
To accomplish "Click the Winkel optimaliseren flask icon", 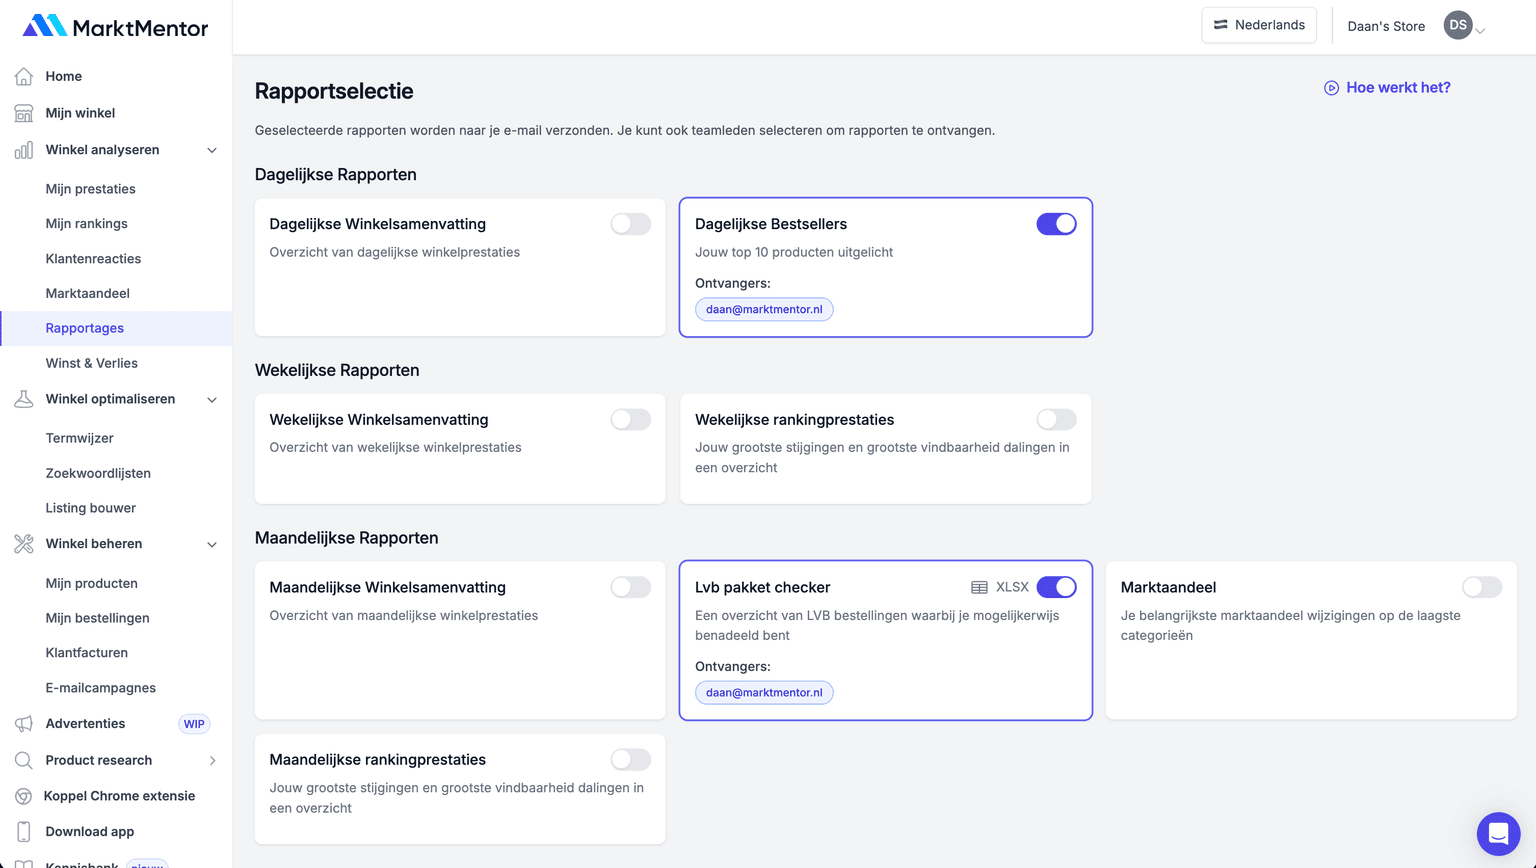I will pos(23,398).
